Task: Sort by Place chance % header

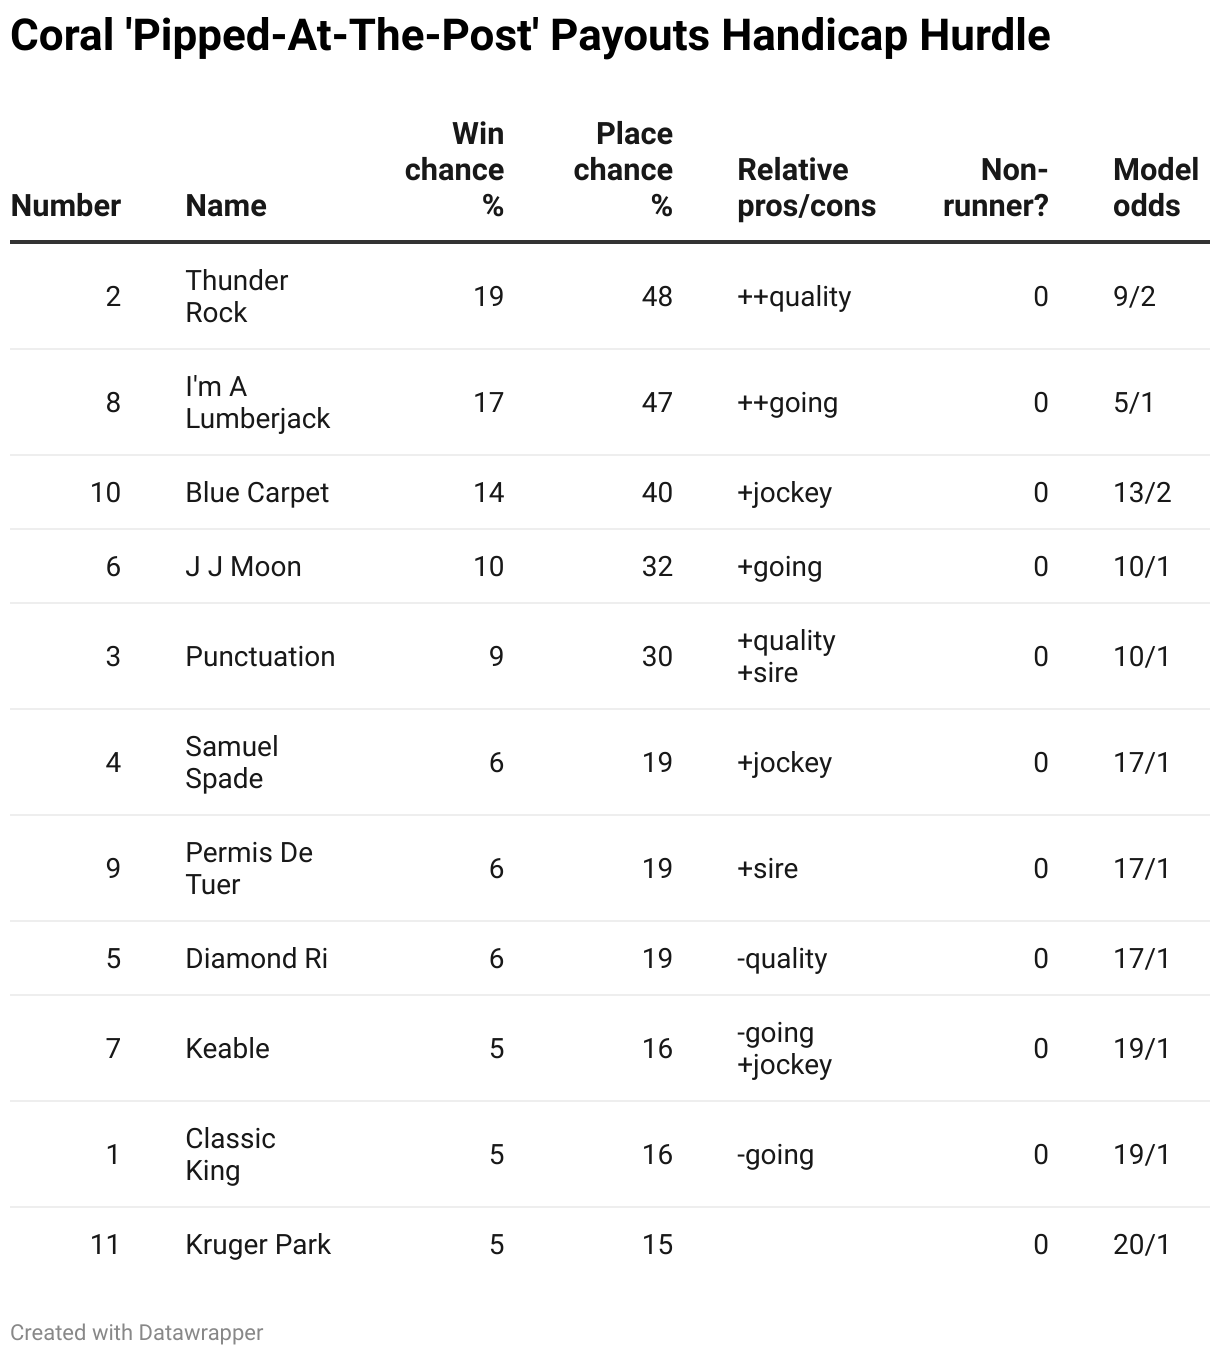Action: click(x=623, y=169)
